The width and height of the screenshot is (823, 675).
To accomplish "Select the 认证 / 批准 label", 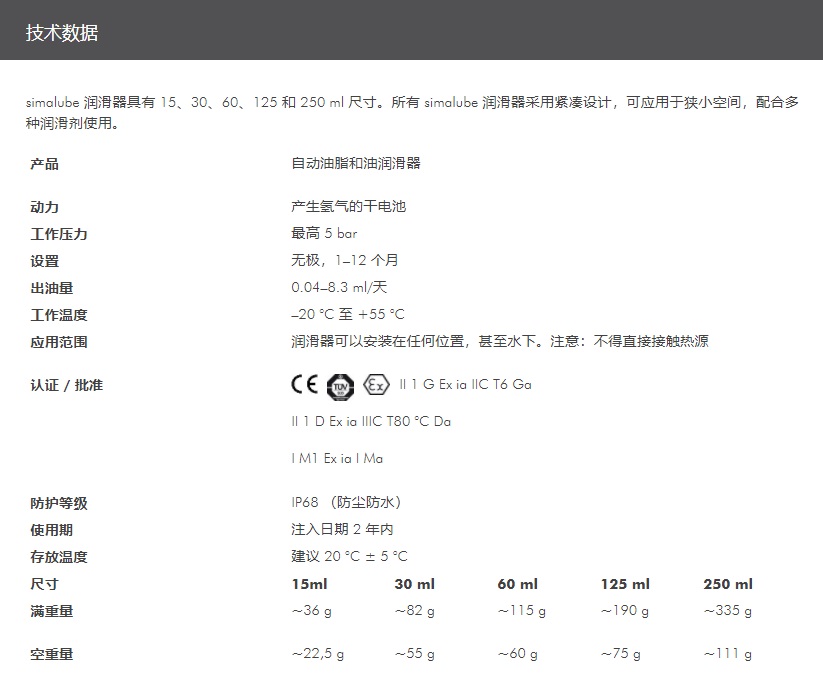I will 67,385.
